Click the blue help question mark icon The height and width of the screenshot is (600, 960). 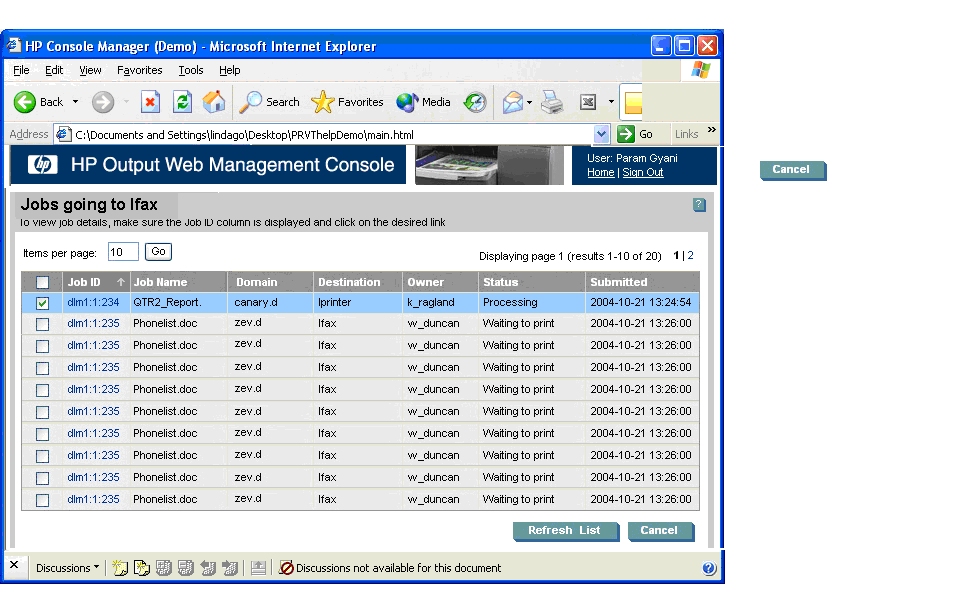[699, 204]
